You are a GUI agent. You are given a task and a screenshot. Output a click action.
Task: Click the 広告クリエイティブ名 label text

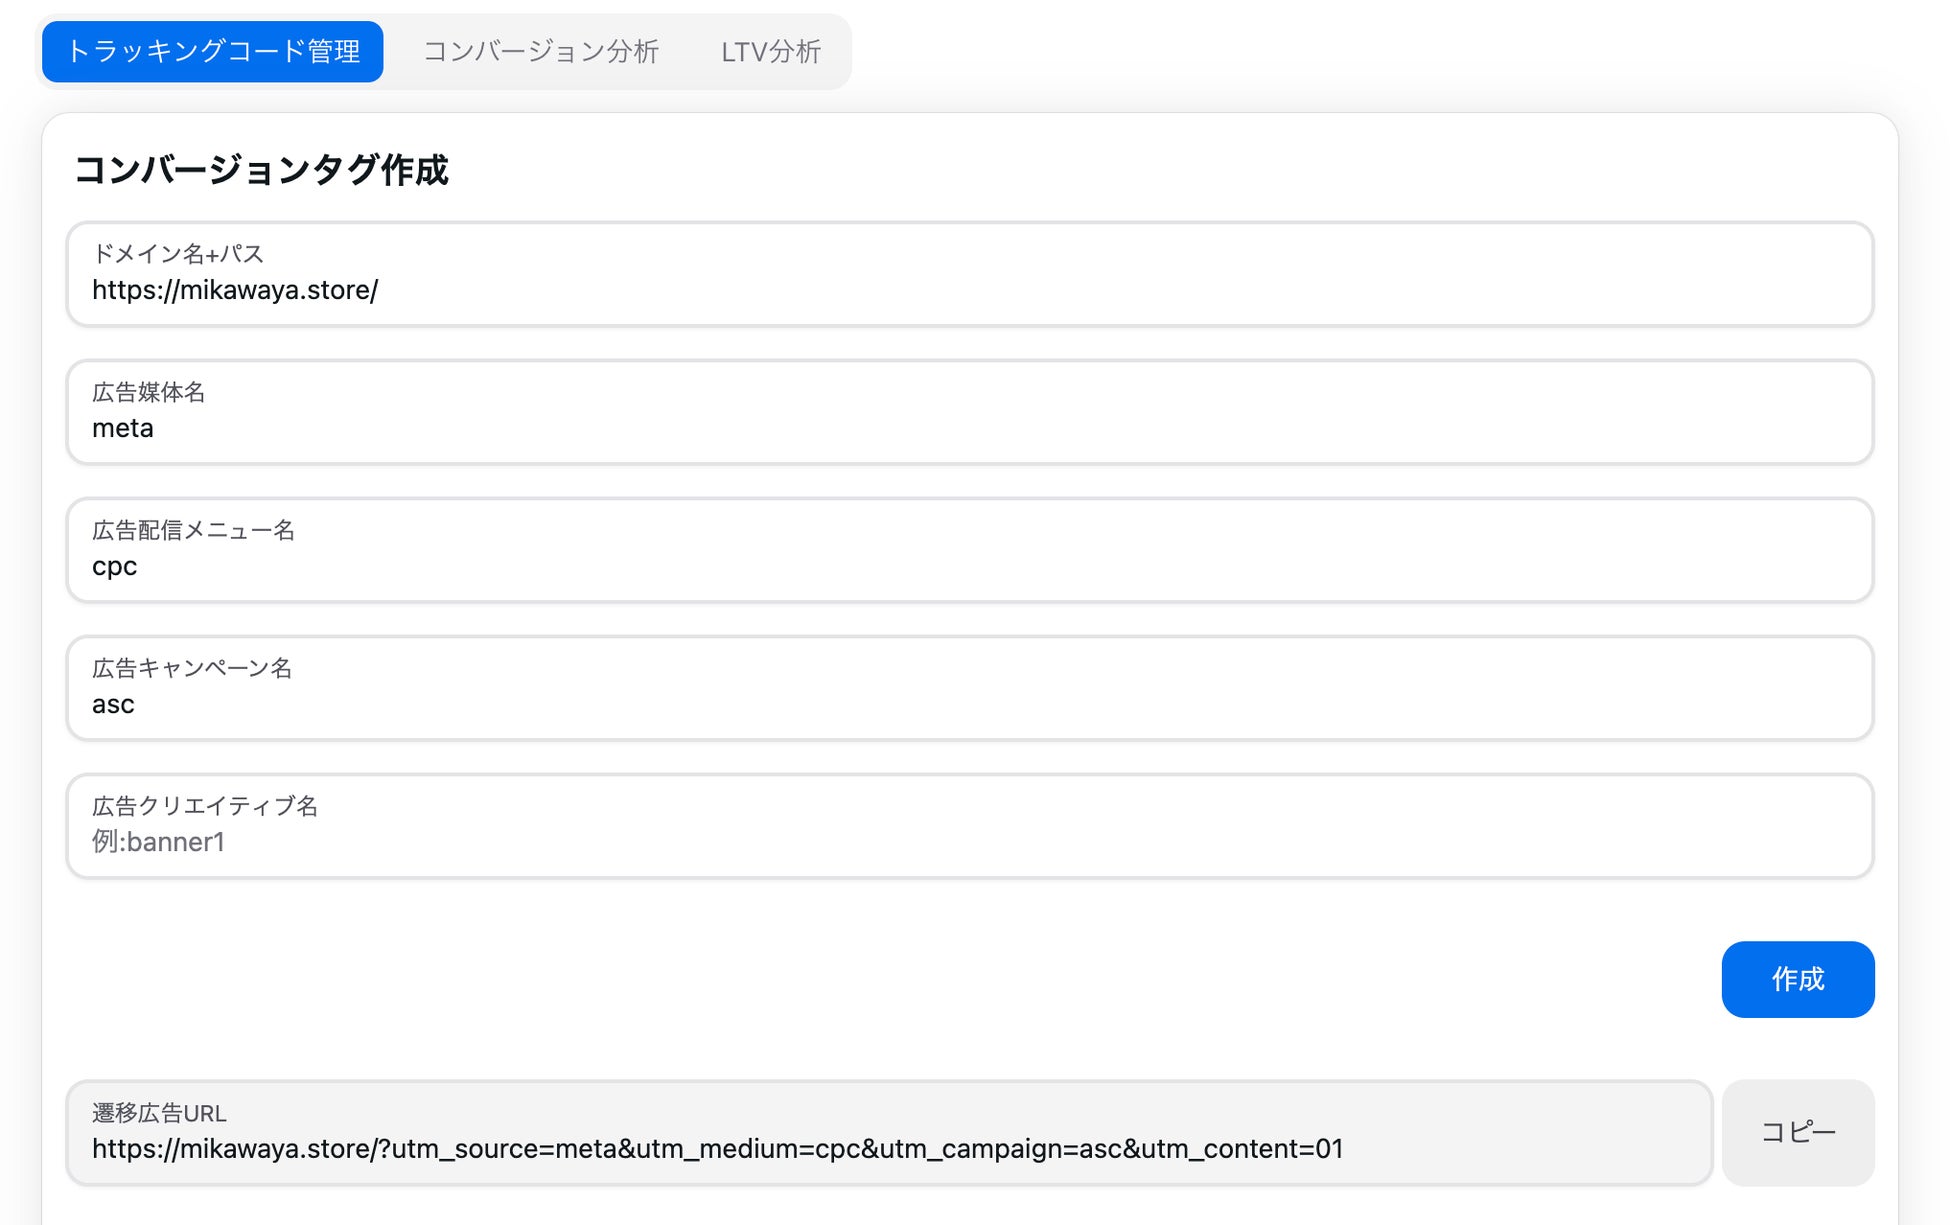coord(205,806)
